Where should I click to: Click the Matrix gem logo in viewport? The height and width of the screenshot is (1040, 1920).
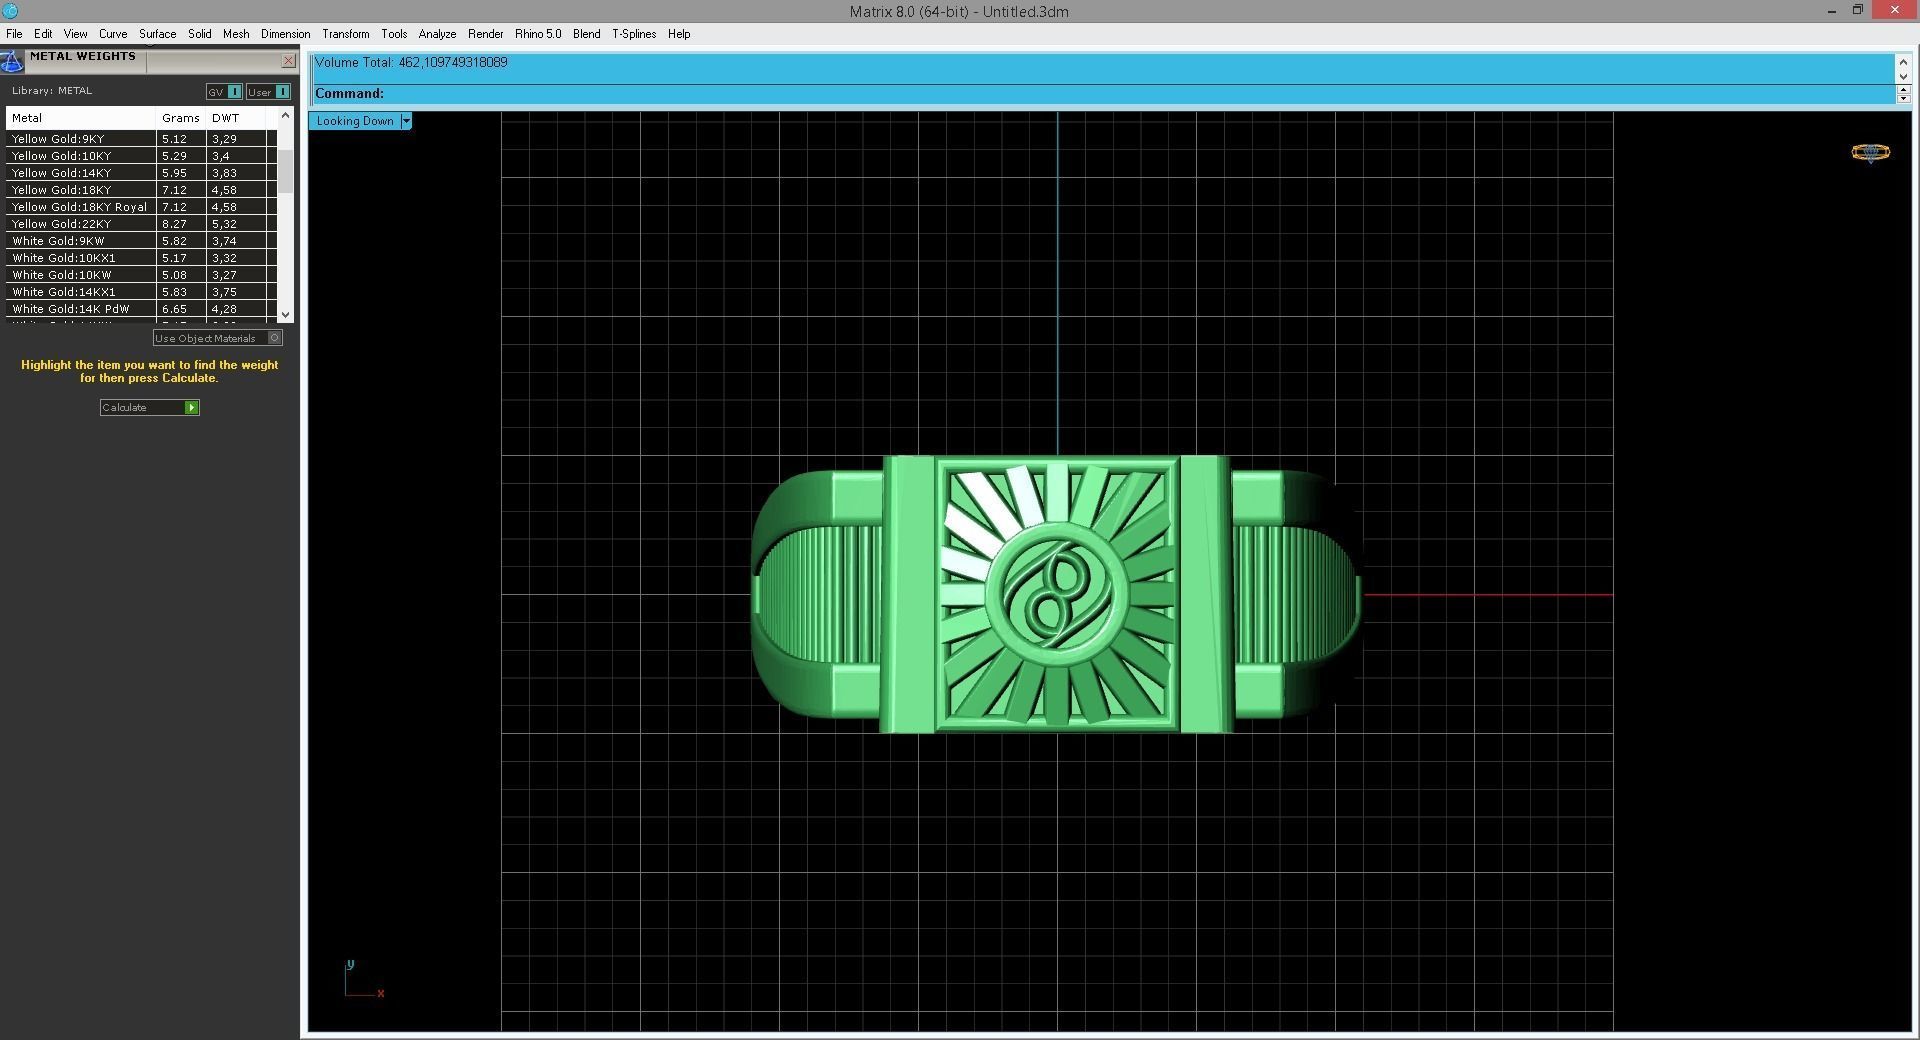[1870, 152]
